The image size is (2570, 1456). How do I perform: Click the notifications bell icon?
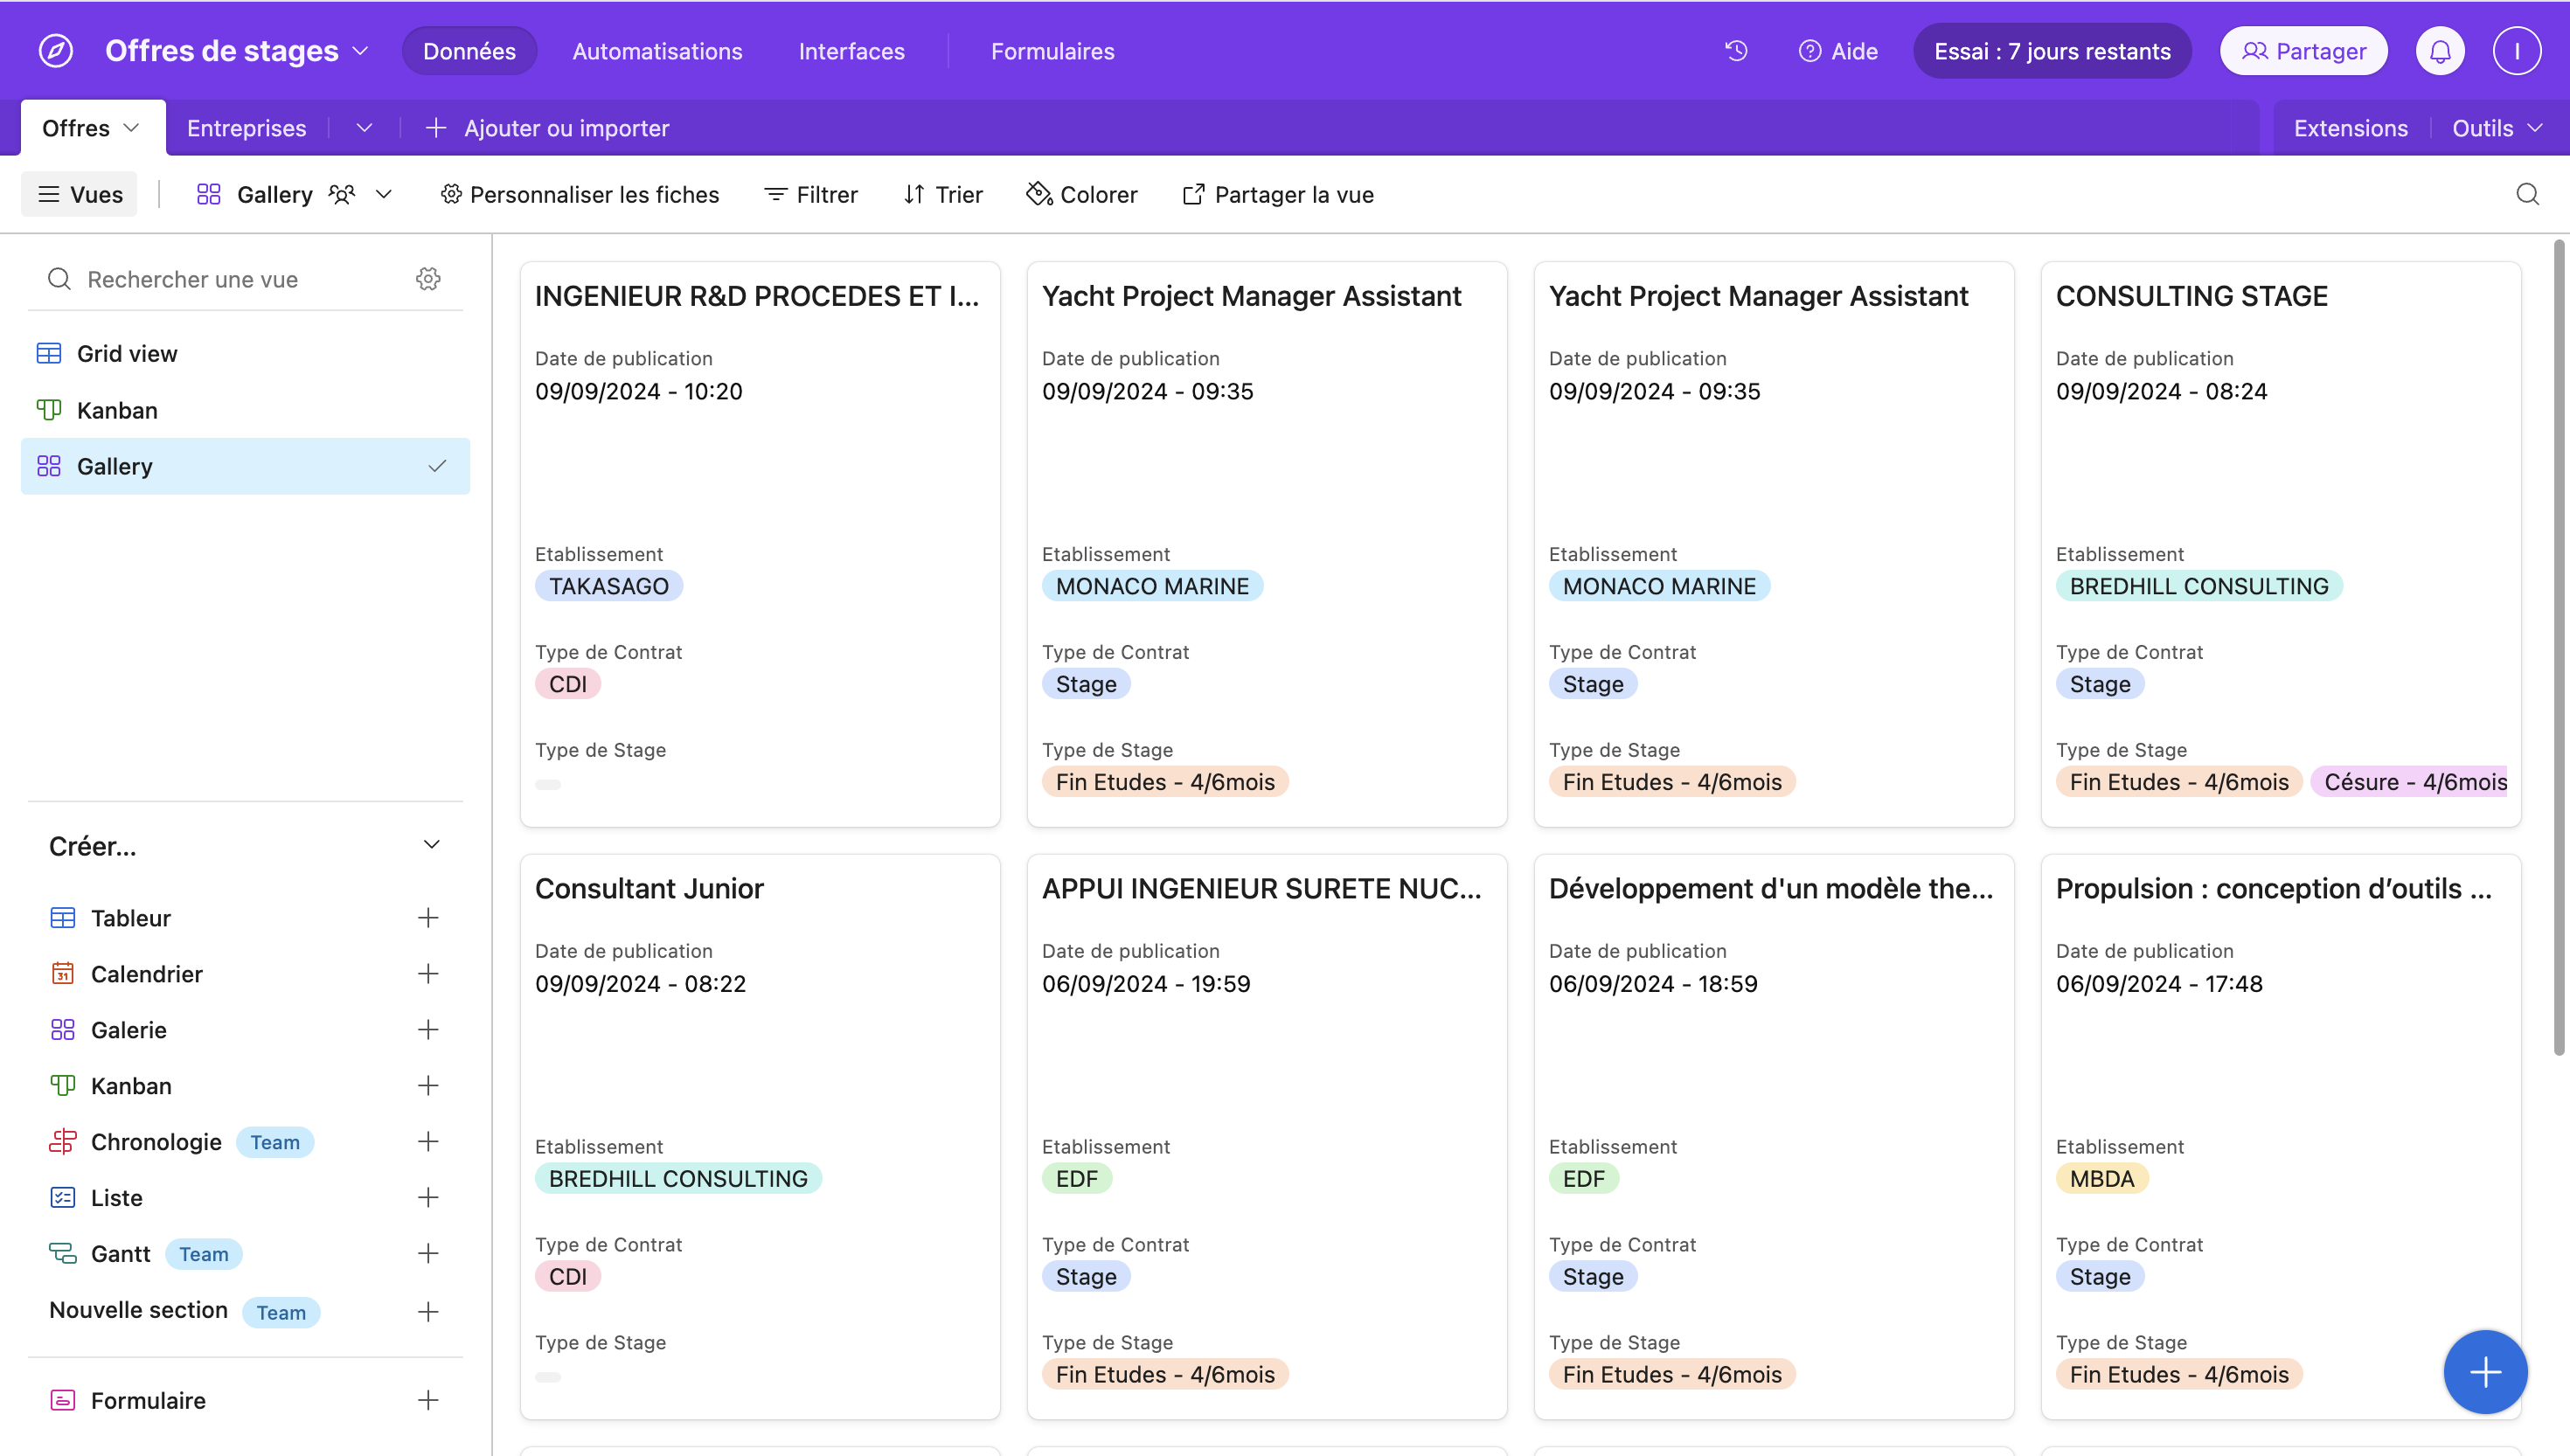[x=2440, y=51]
